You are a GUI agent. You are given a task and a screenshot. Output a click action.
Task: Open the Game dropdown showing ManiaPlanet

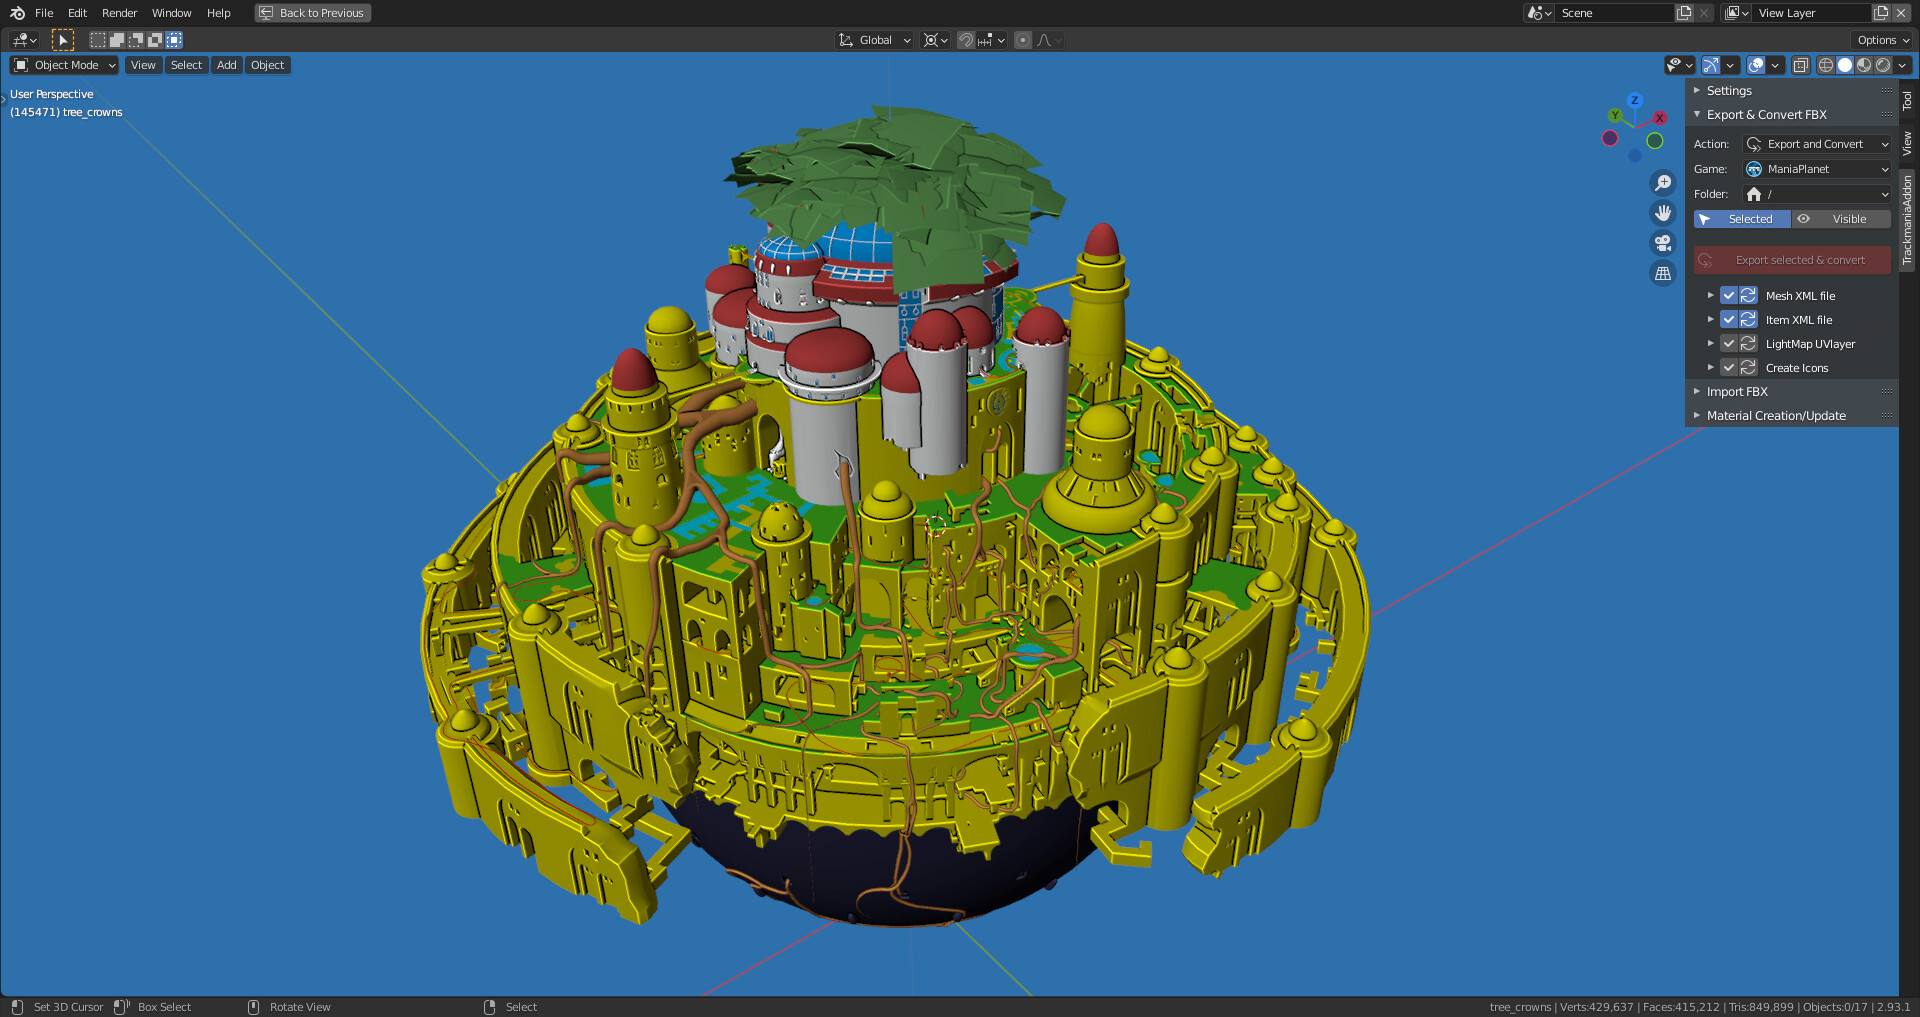[x=1816, y=169]
